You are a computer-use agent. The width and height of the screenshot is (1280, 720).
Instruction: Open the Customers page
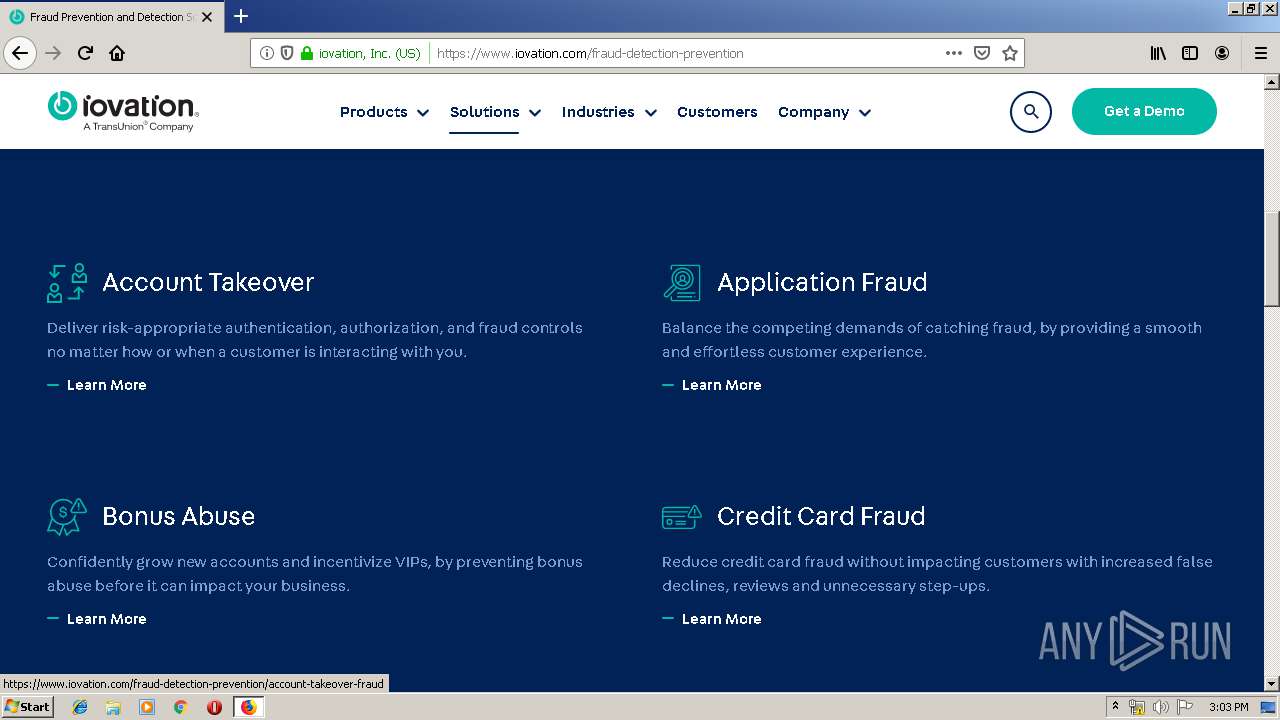click(717, 112)
